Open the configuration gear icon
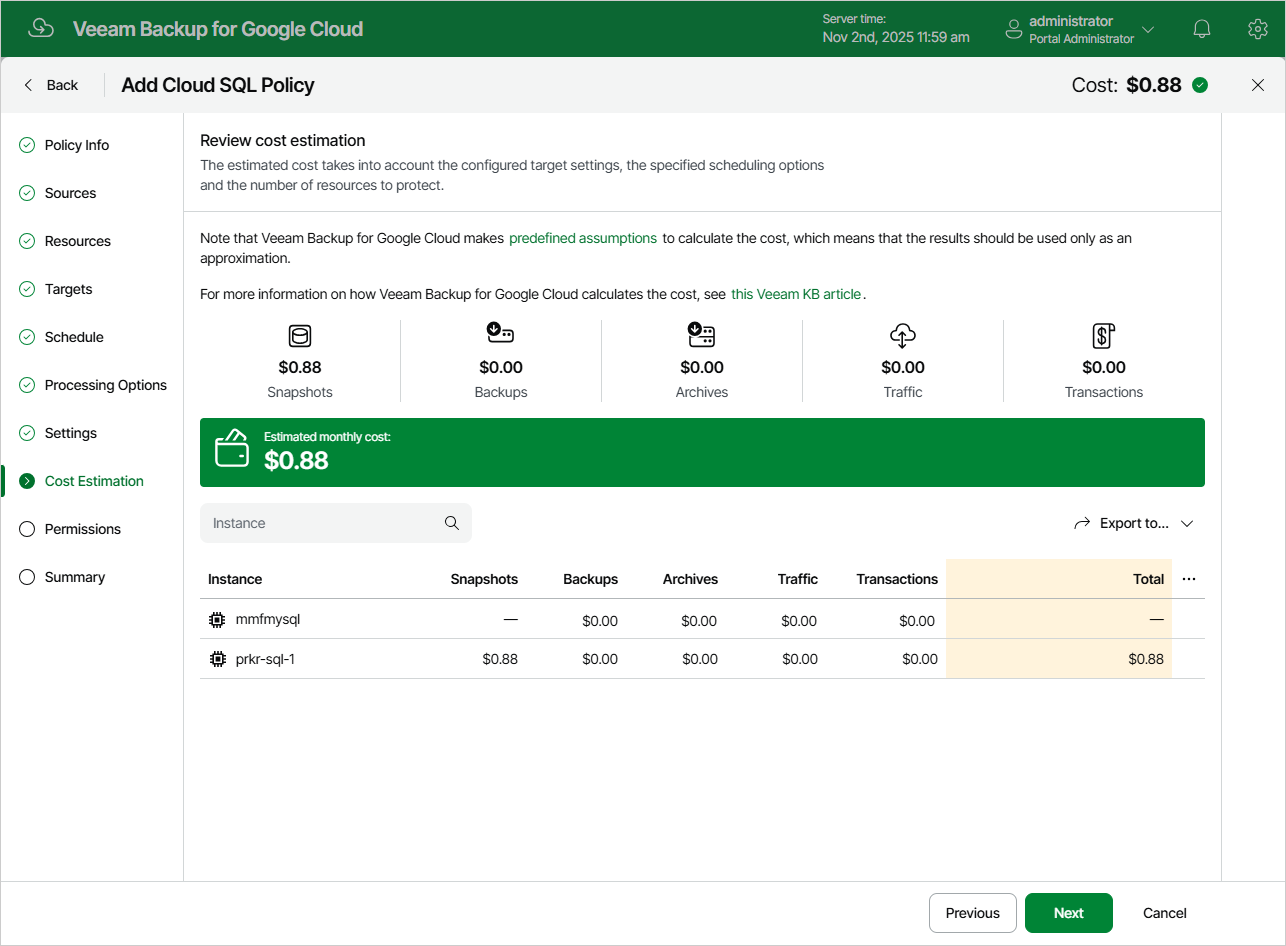This screenshot has height=946, width=1286. (x=1258, y=29)
